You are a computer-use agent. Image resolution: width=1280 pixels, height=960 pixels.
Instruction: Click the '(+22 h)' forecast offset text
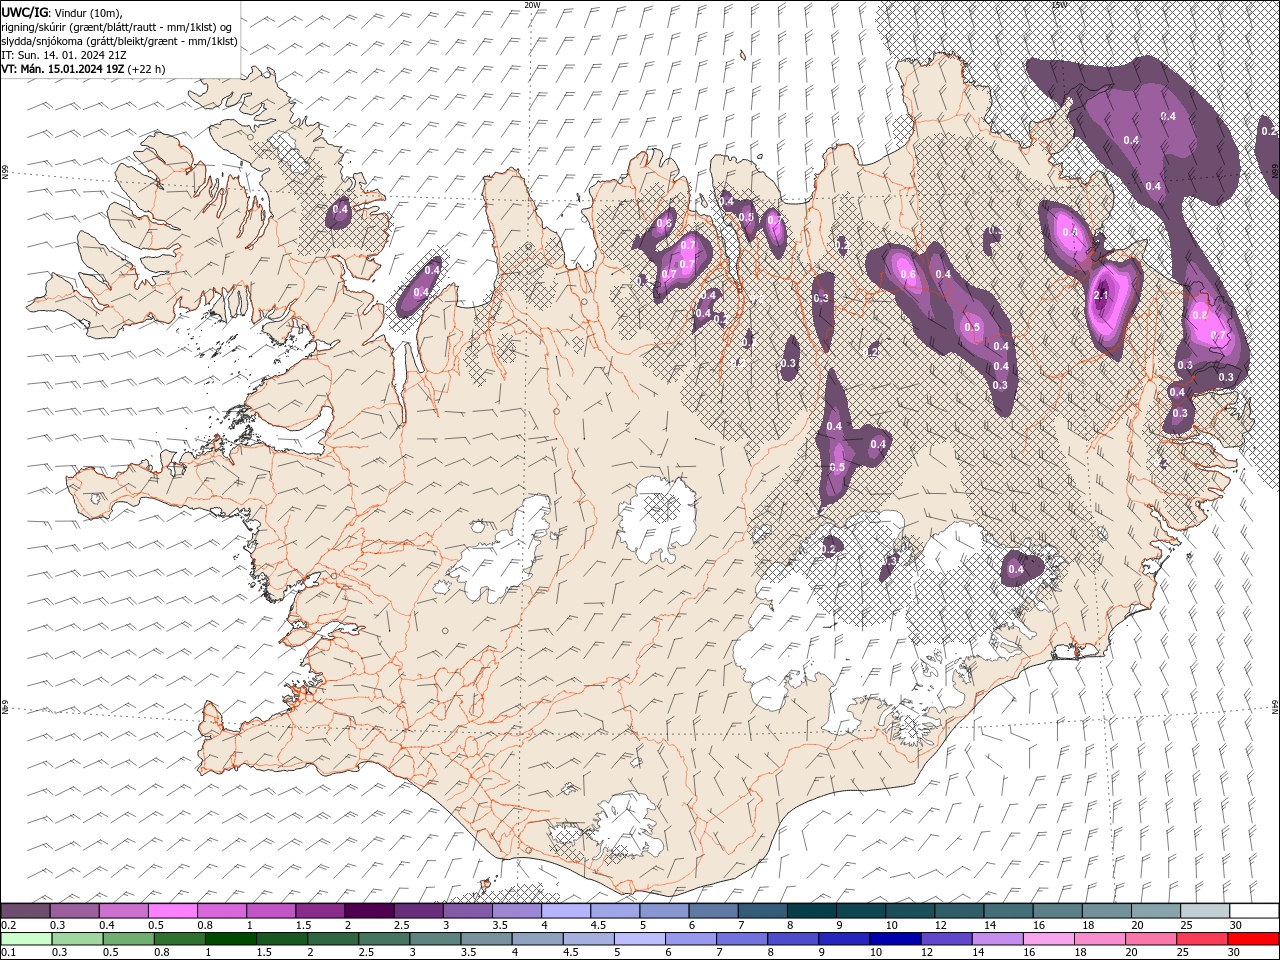[x=147, y=69]
